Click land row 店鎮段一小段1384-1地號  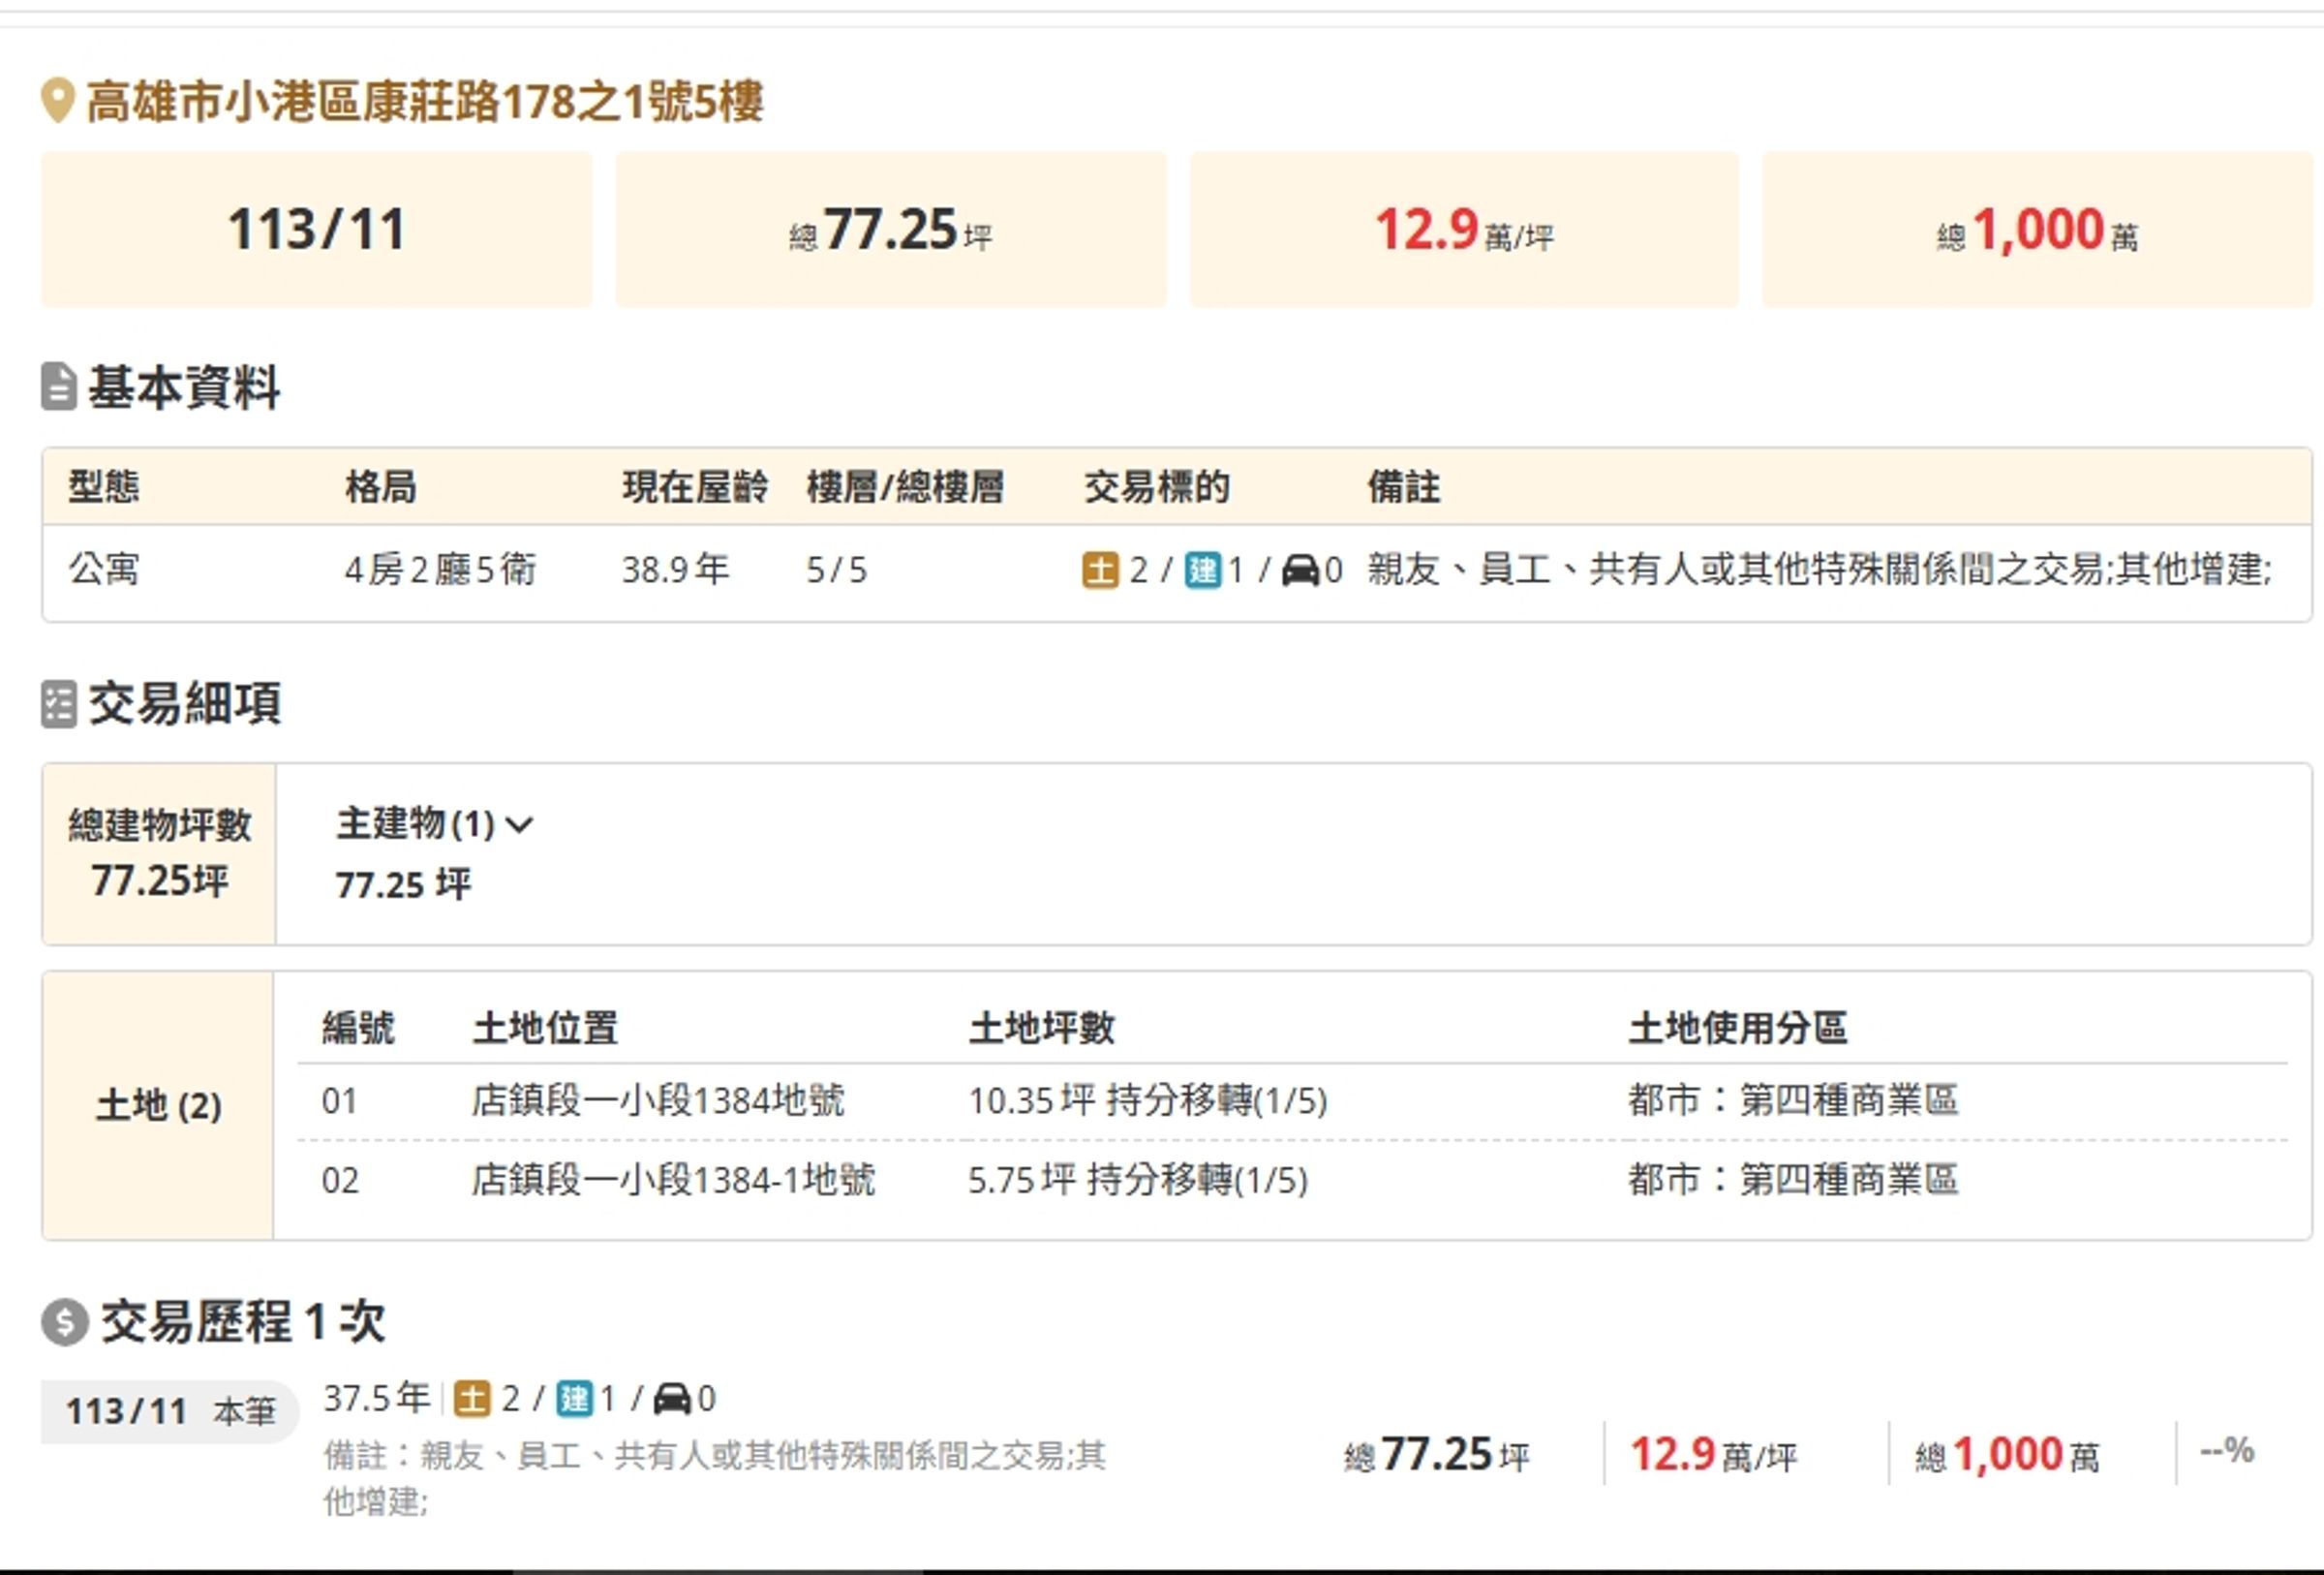(673, 1180)
